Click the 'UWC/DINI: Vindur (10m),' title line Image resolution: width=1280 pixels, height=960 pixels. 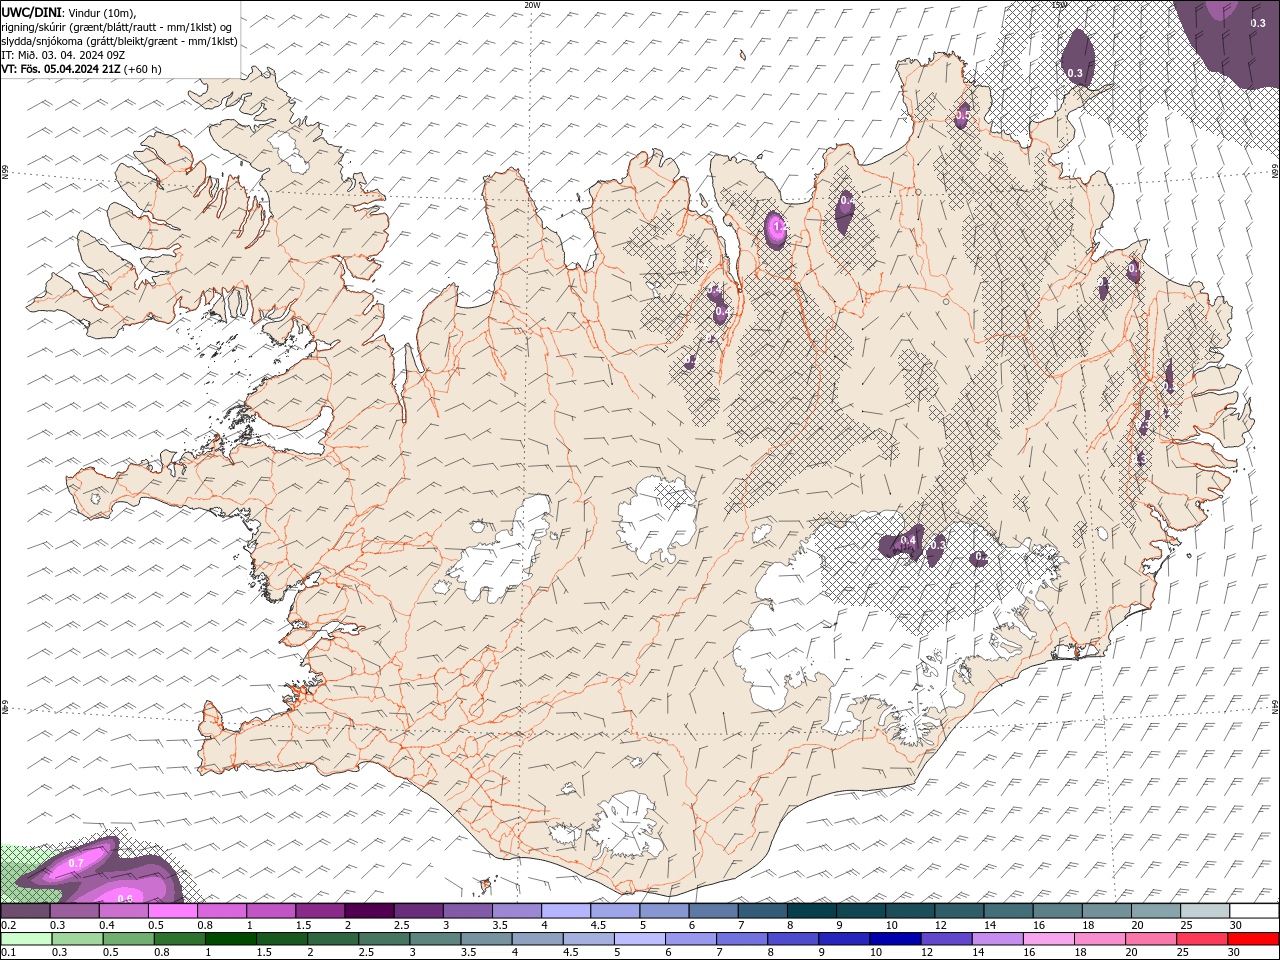click(68, 12)
